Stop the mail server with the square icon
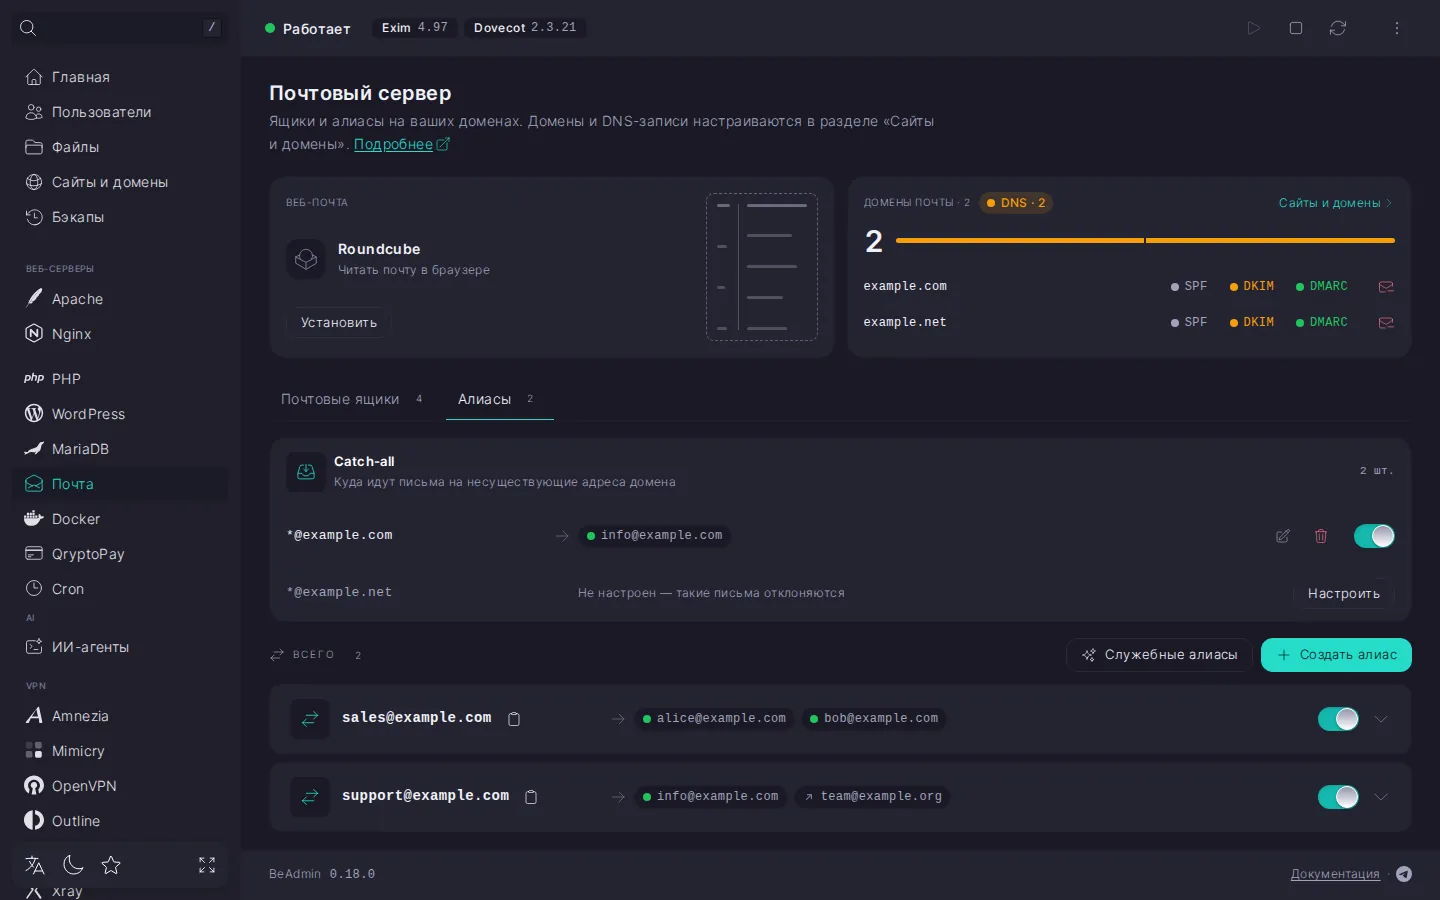Screen dimensions: 1440x900 [x=1296, y=28]
